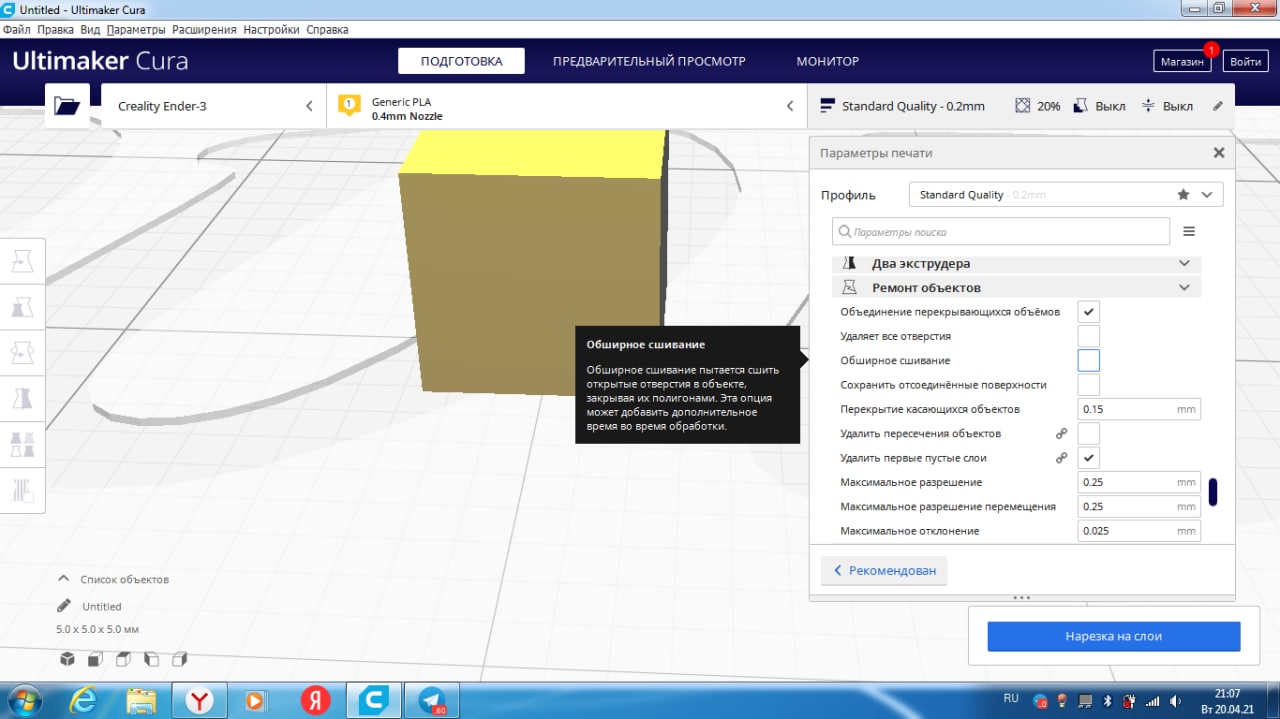Open the Магазин marketplace button

(1182, 61)
